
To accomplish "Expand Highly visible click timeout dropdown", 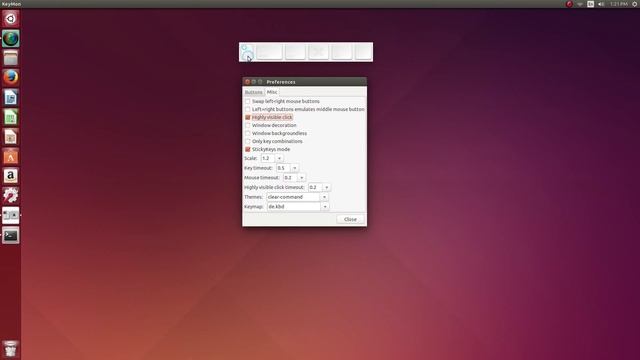I will (327, 187).
